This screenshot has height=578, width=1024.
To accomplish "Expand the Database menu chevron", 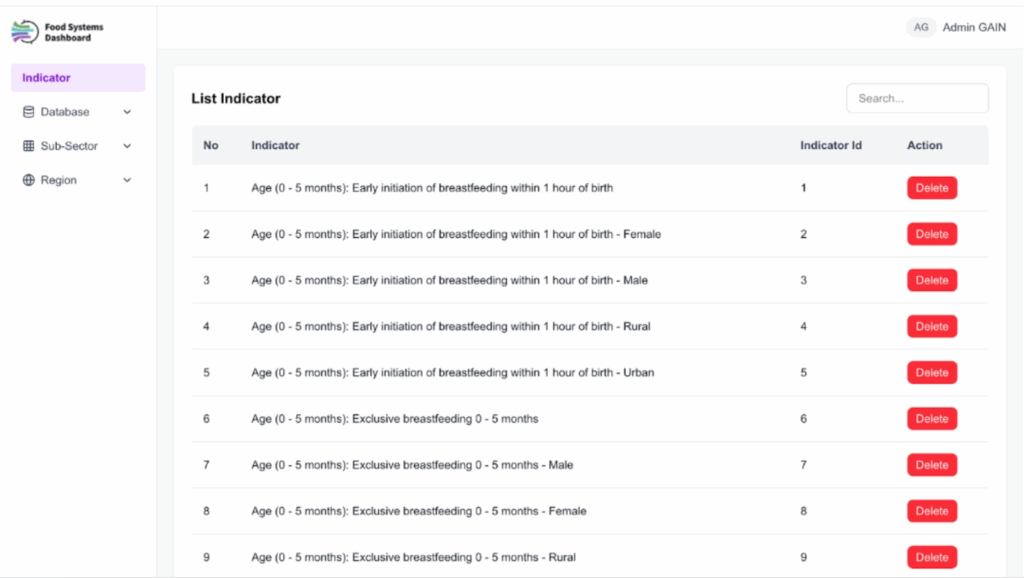I will [127, 112].
